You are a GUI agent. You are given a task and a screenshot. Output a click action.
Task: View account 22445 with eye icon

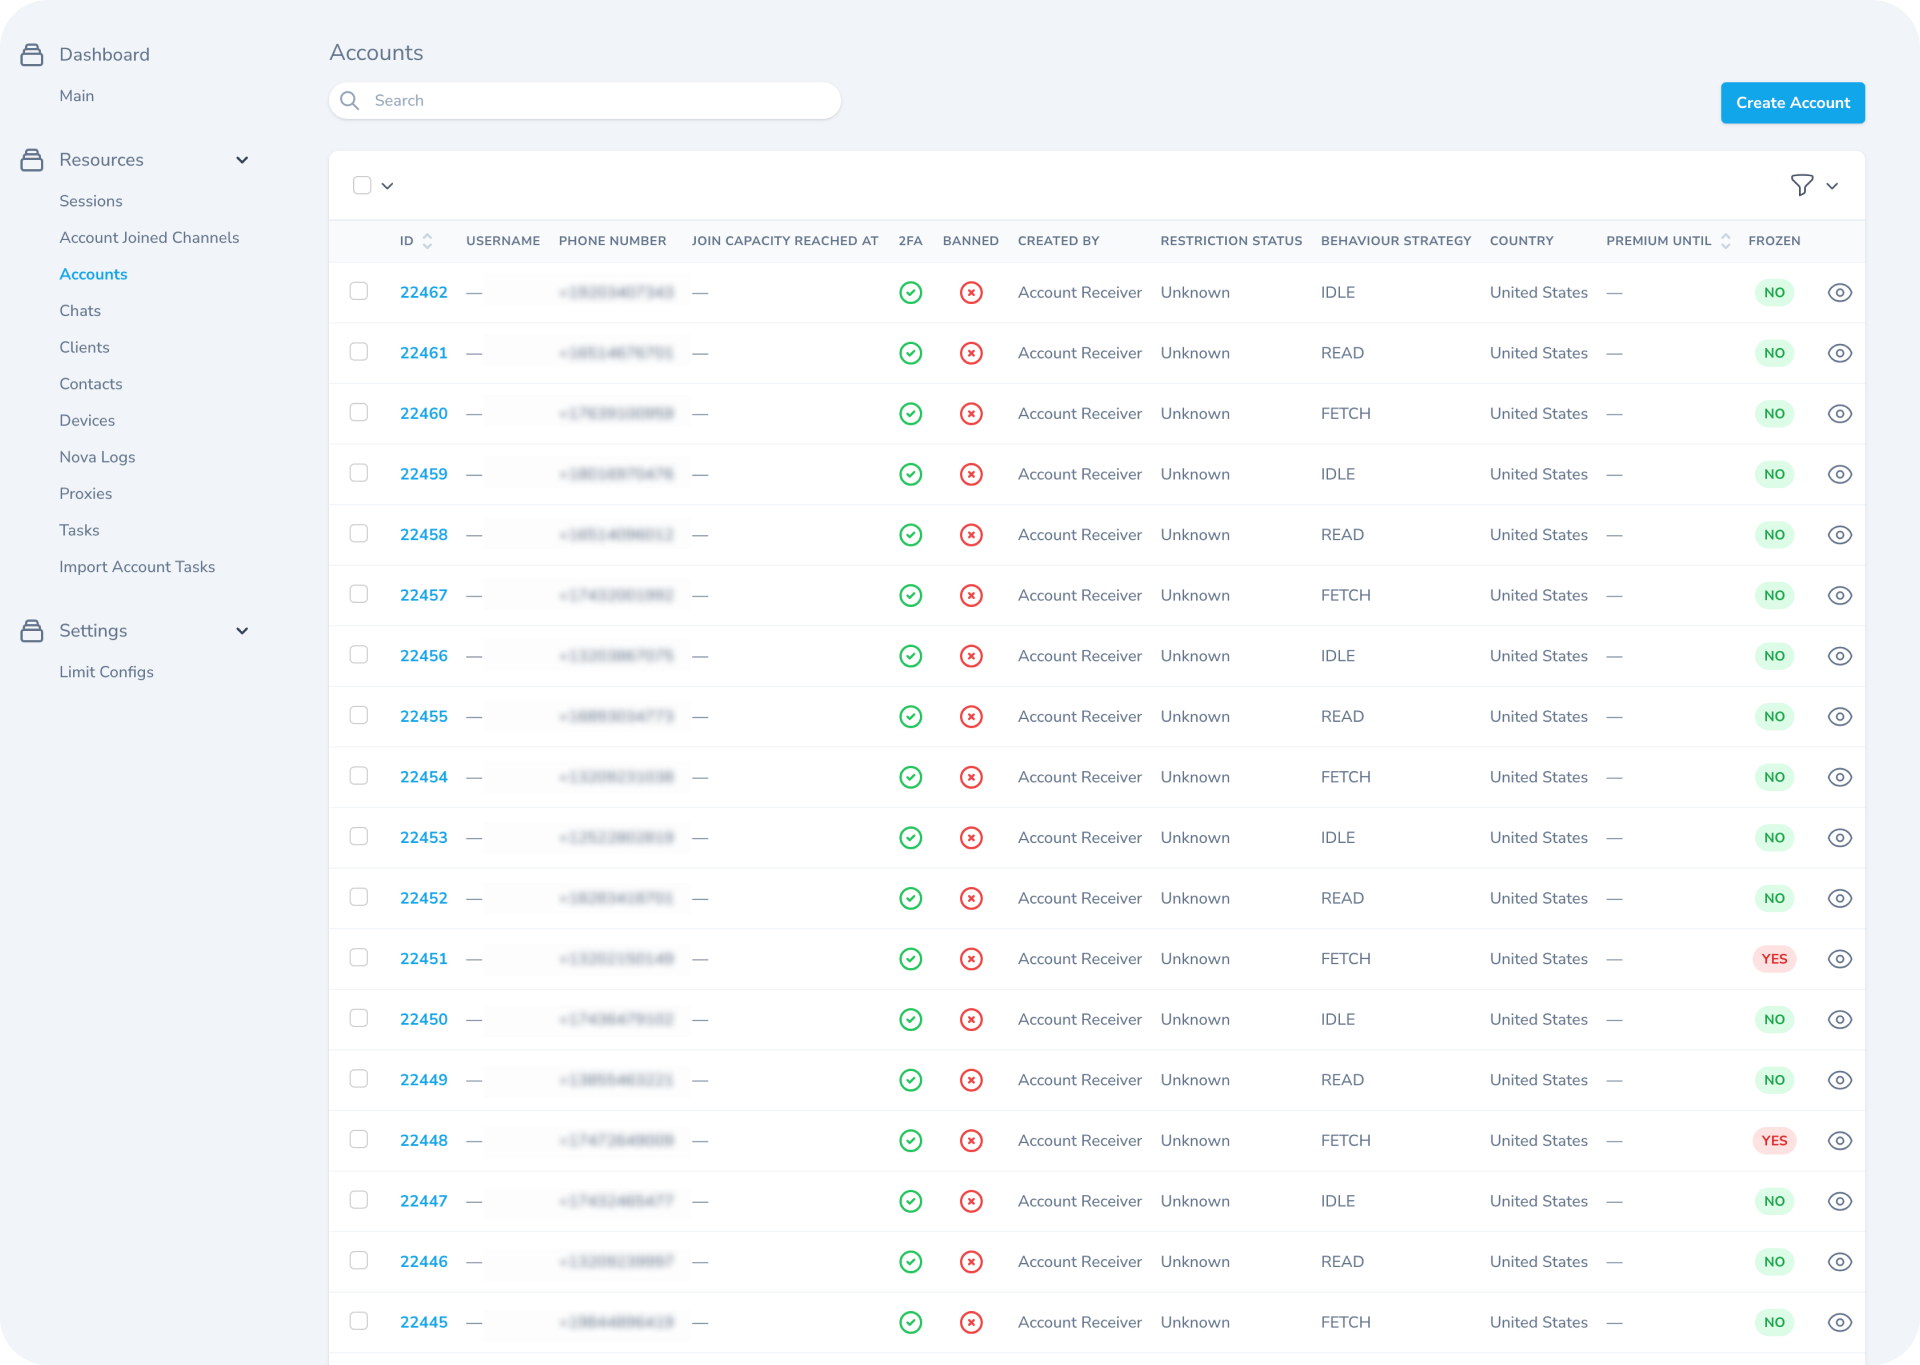pyautogui.click(x=1840, y=1322)
